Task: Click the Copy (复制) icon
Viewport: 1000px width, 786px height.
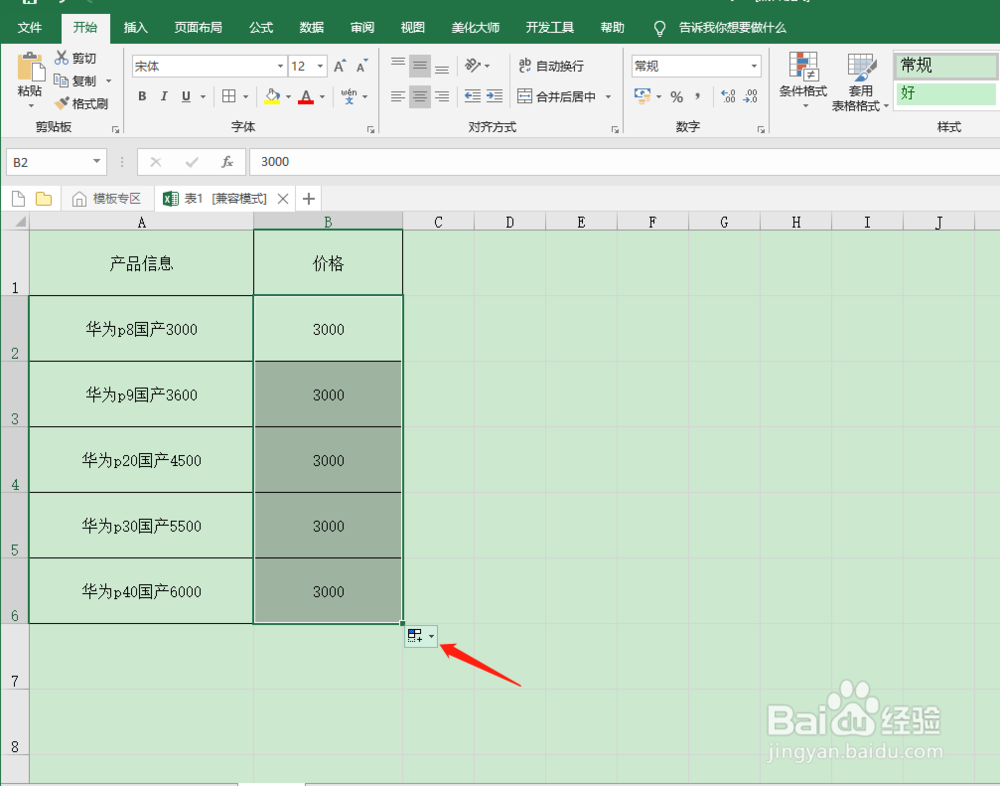Action: pyautogui.click(x=61, y=80)
